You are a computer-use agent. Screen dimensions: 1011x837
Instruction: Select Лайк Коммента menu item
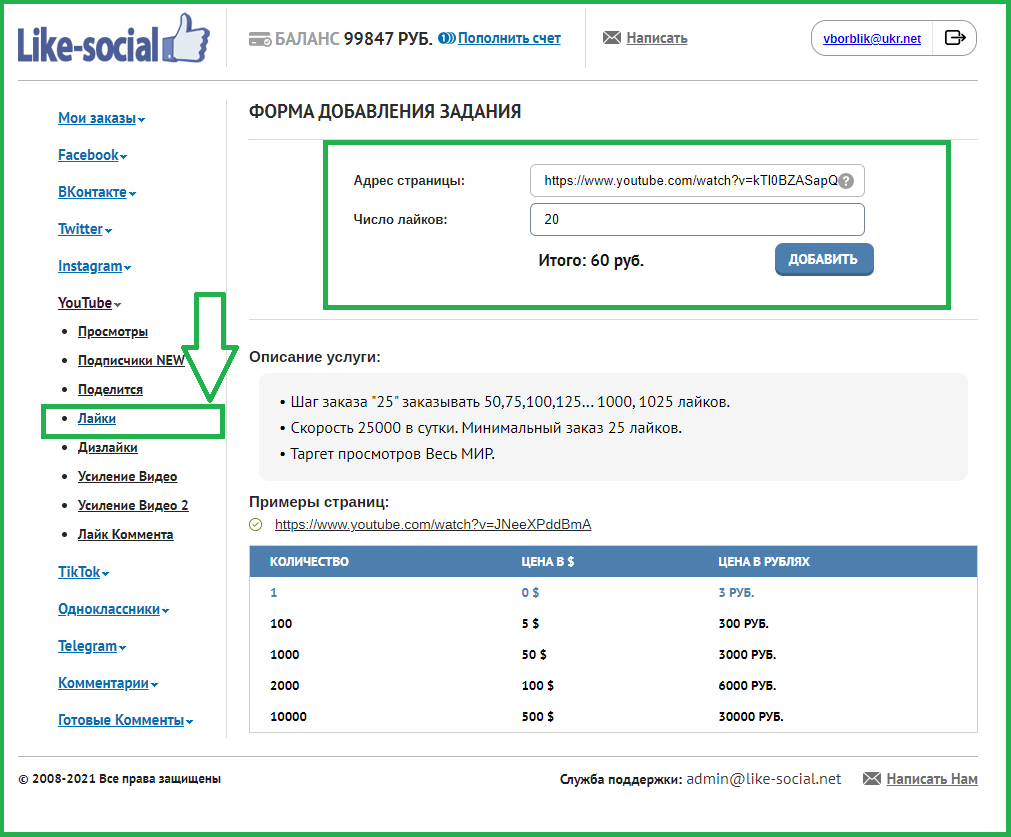coord(126,535)
